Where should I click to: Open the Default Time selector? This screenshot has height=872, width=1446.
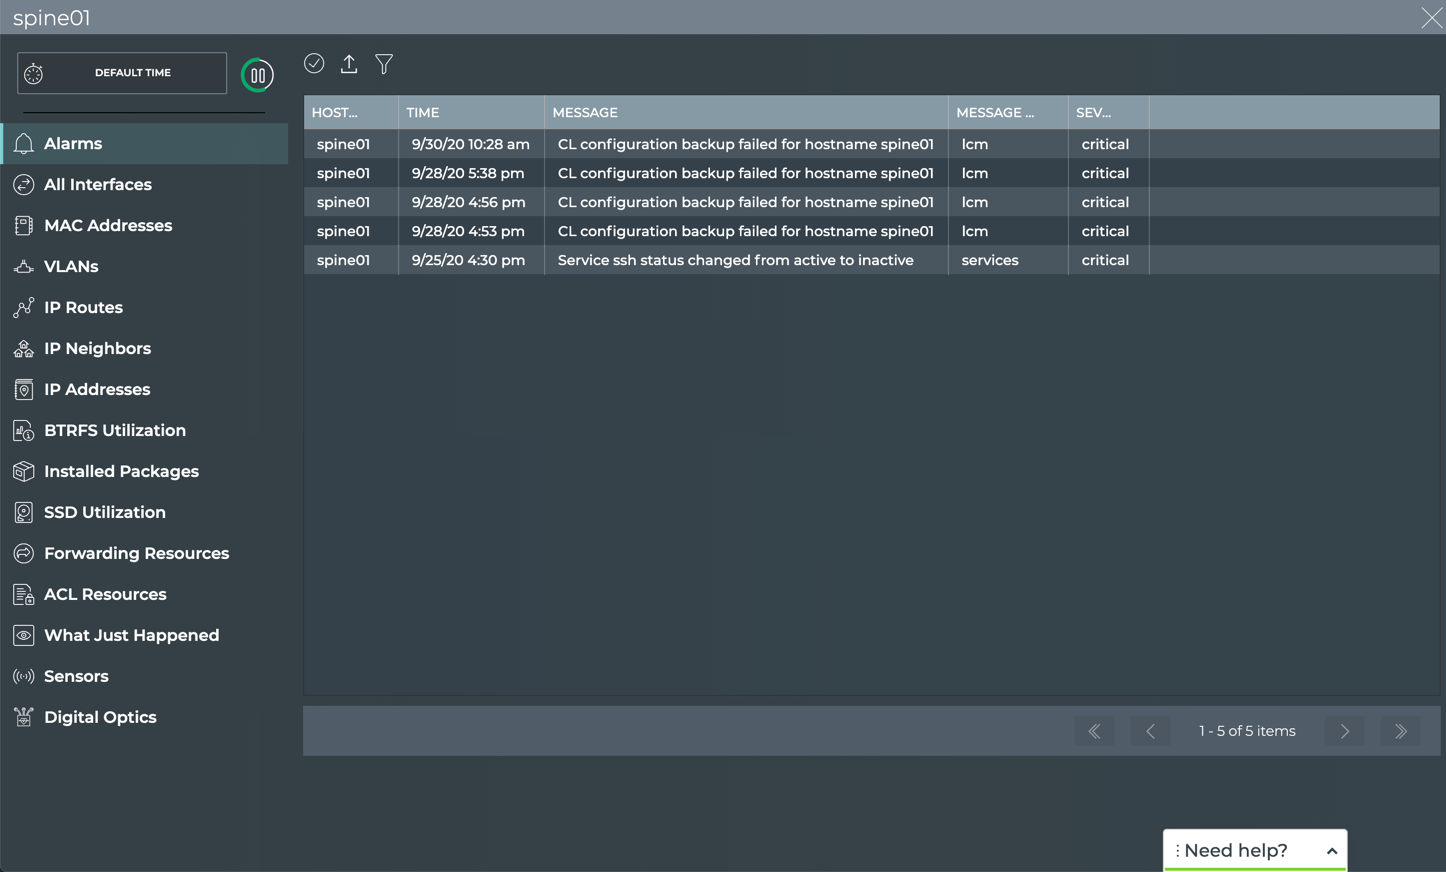(122, 73)
